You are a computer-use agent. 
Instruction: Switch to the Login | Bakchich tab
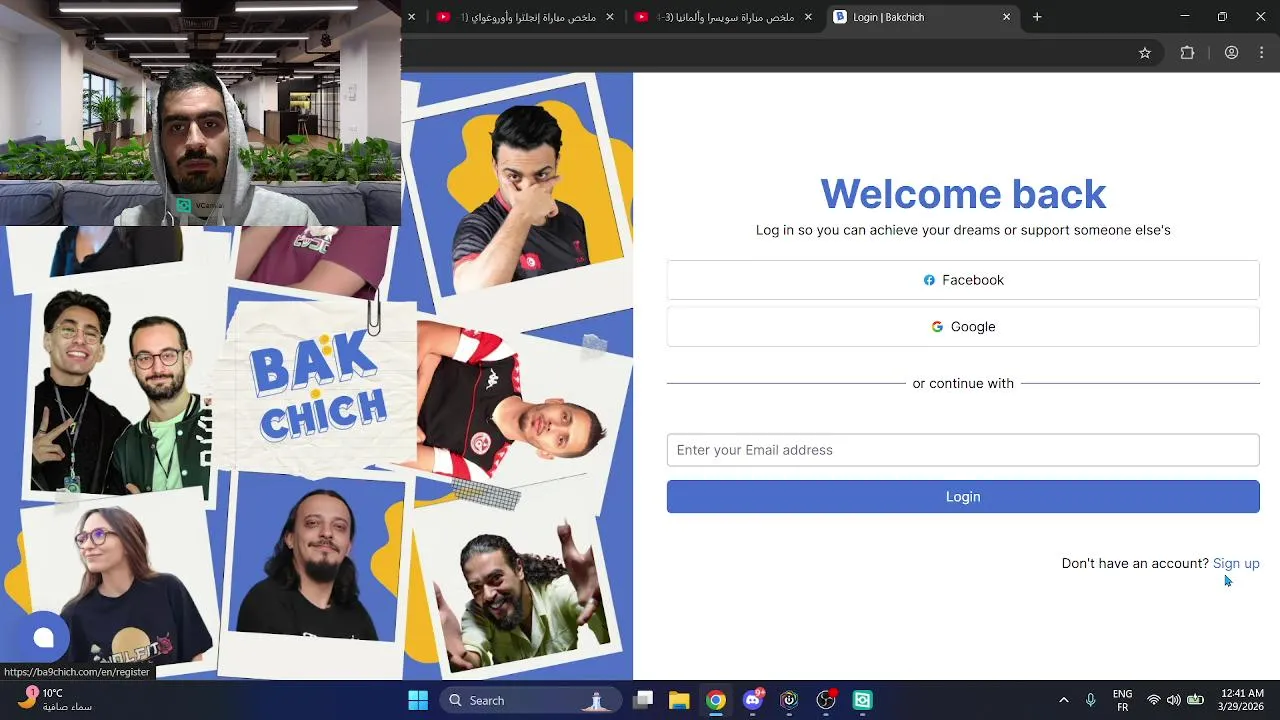pos(922,17)
